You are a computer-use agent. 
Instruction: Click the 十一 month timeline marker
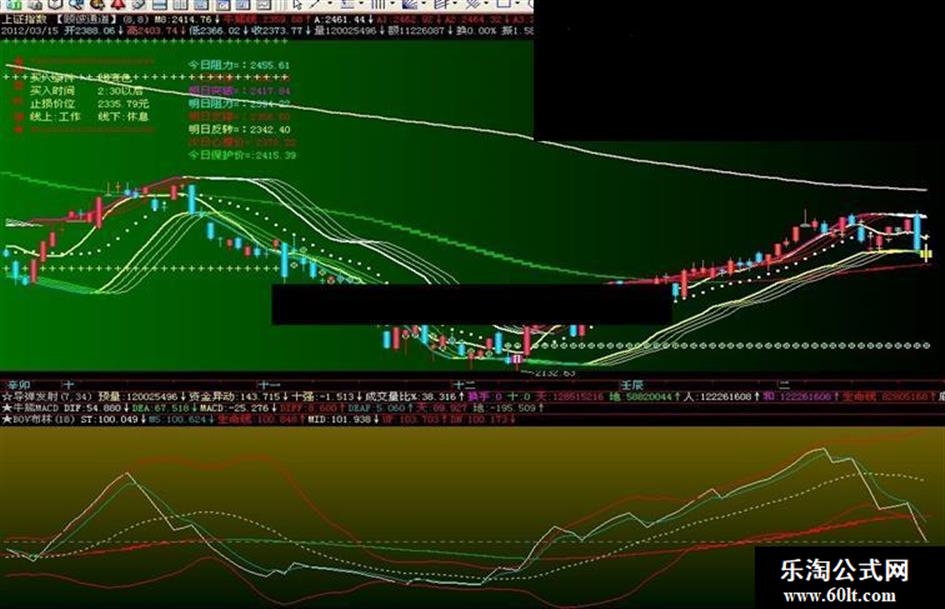click(x=269, y=385)
